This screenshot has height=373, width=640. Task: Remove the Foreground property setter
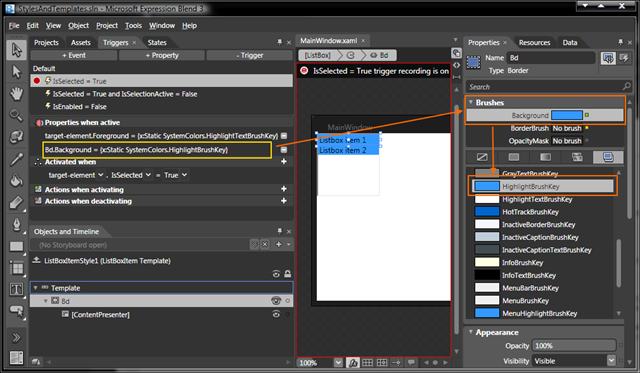[x=284, y=135]
